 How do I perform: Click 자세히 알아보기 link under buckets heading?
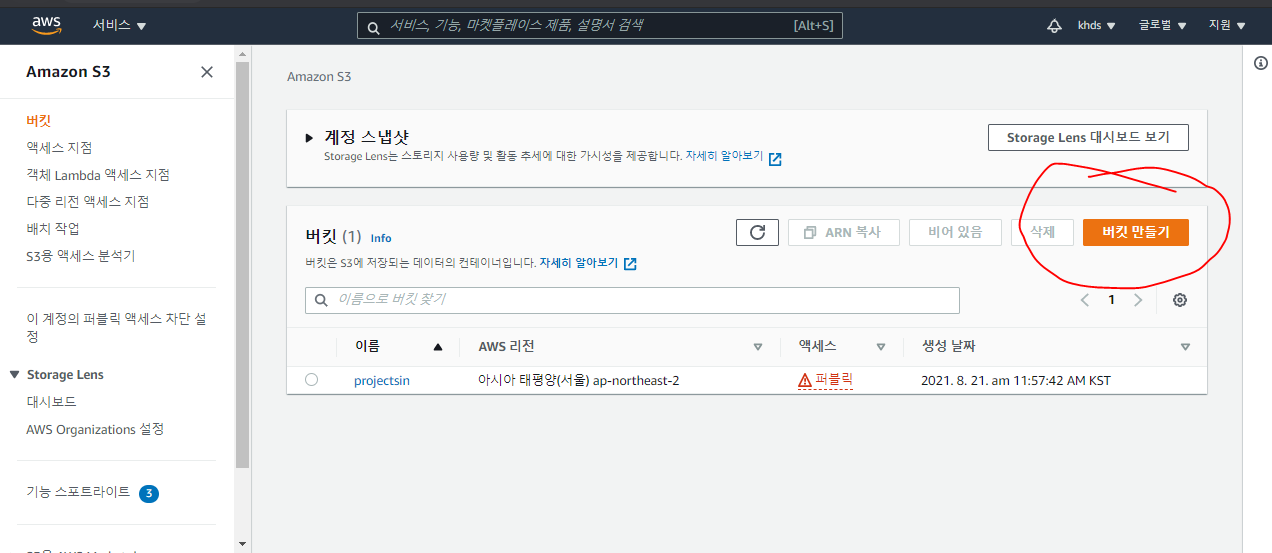pyautogui.click(x=578, y=263)
